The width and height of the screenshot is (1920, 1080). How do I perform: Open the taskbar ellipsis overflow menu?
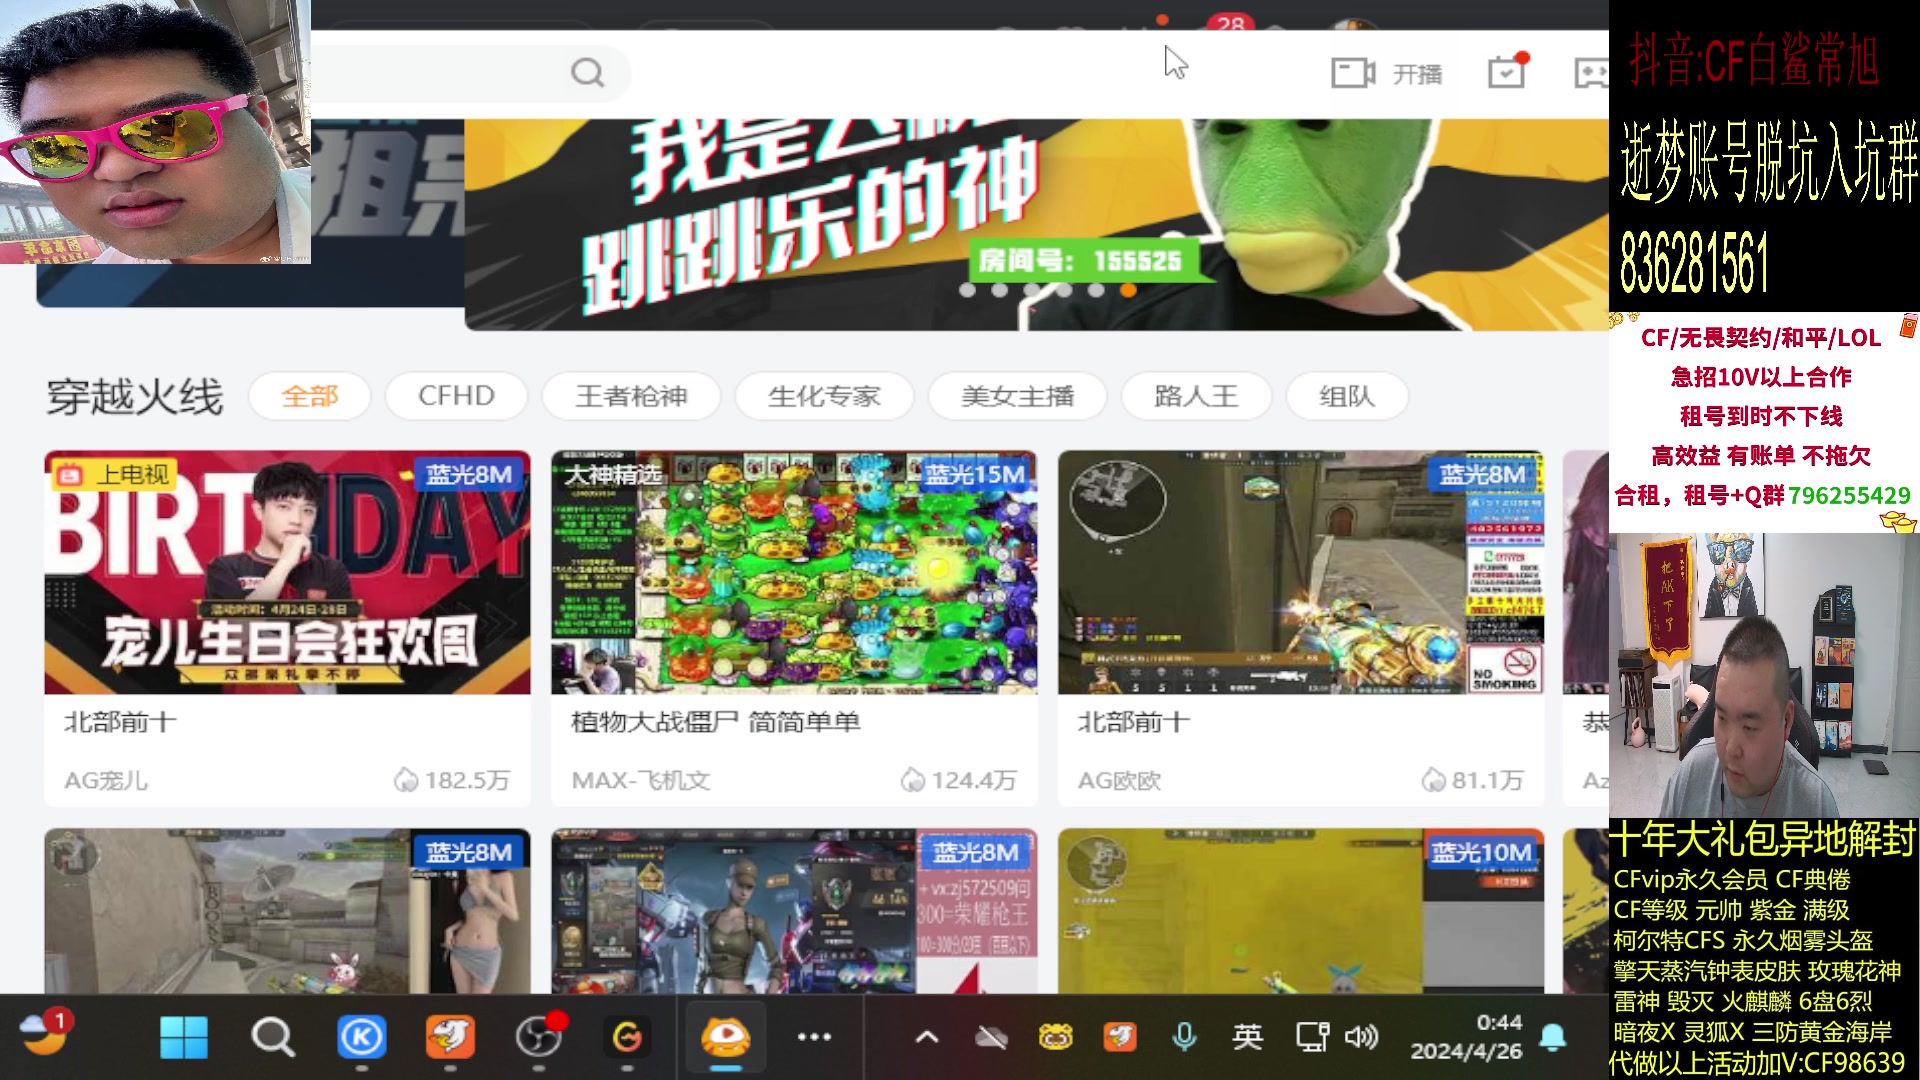tap(814, 1038)
